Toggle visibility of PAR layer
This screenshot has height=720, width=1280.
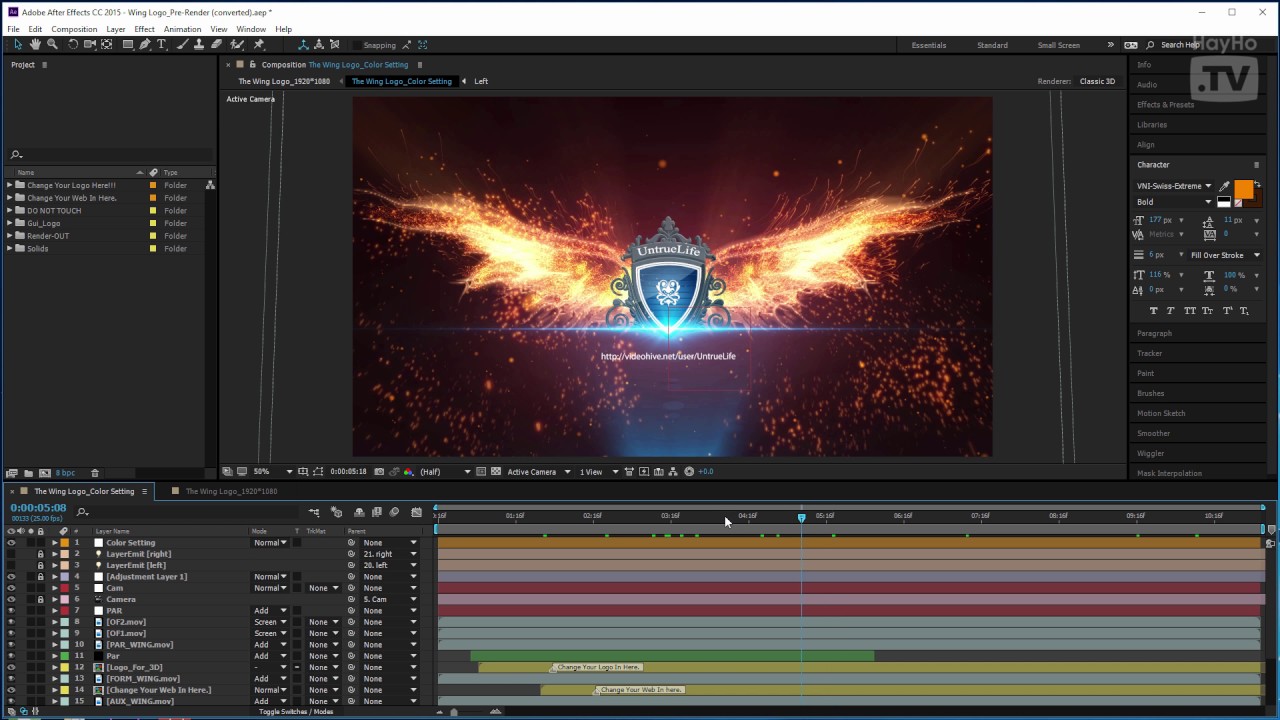11,611
